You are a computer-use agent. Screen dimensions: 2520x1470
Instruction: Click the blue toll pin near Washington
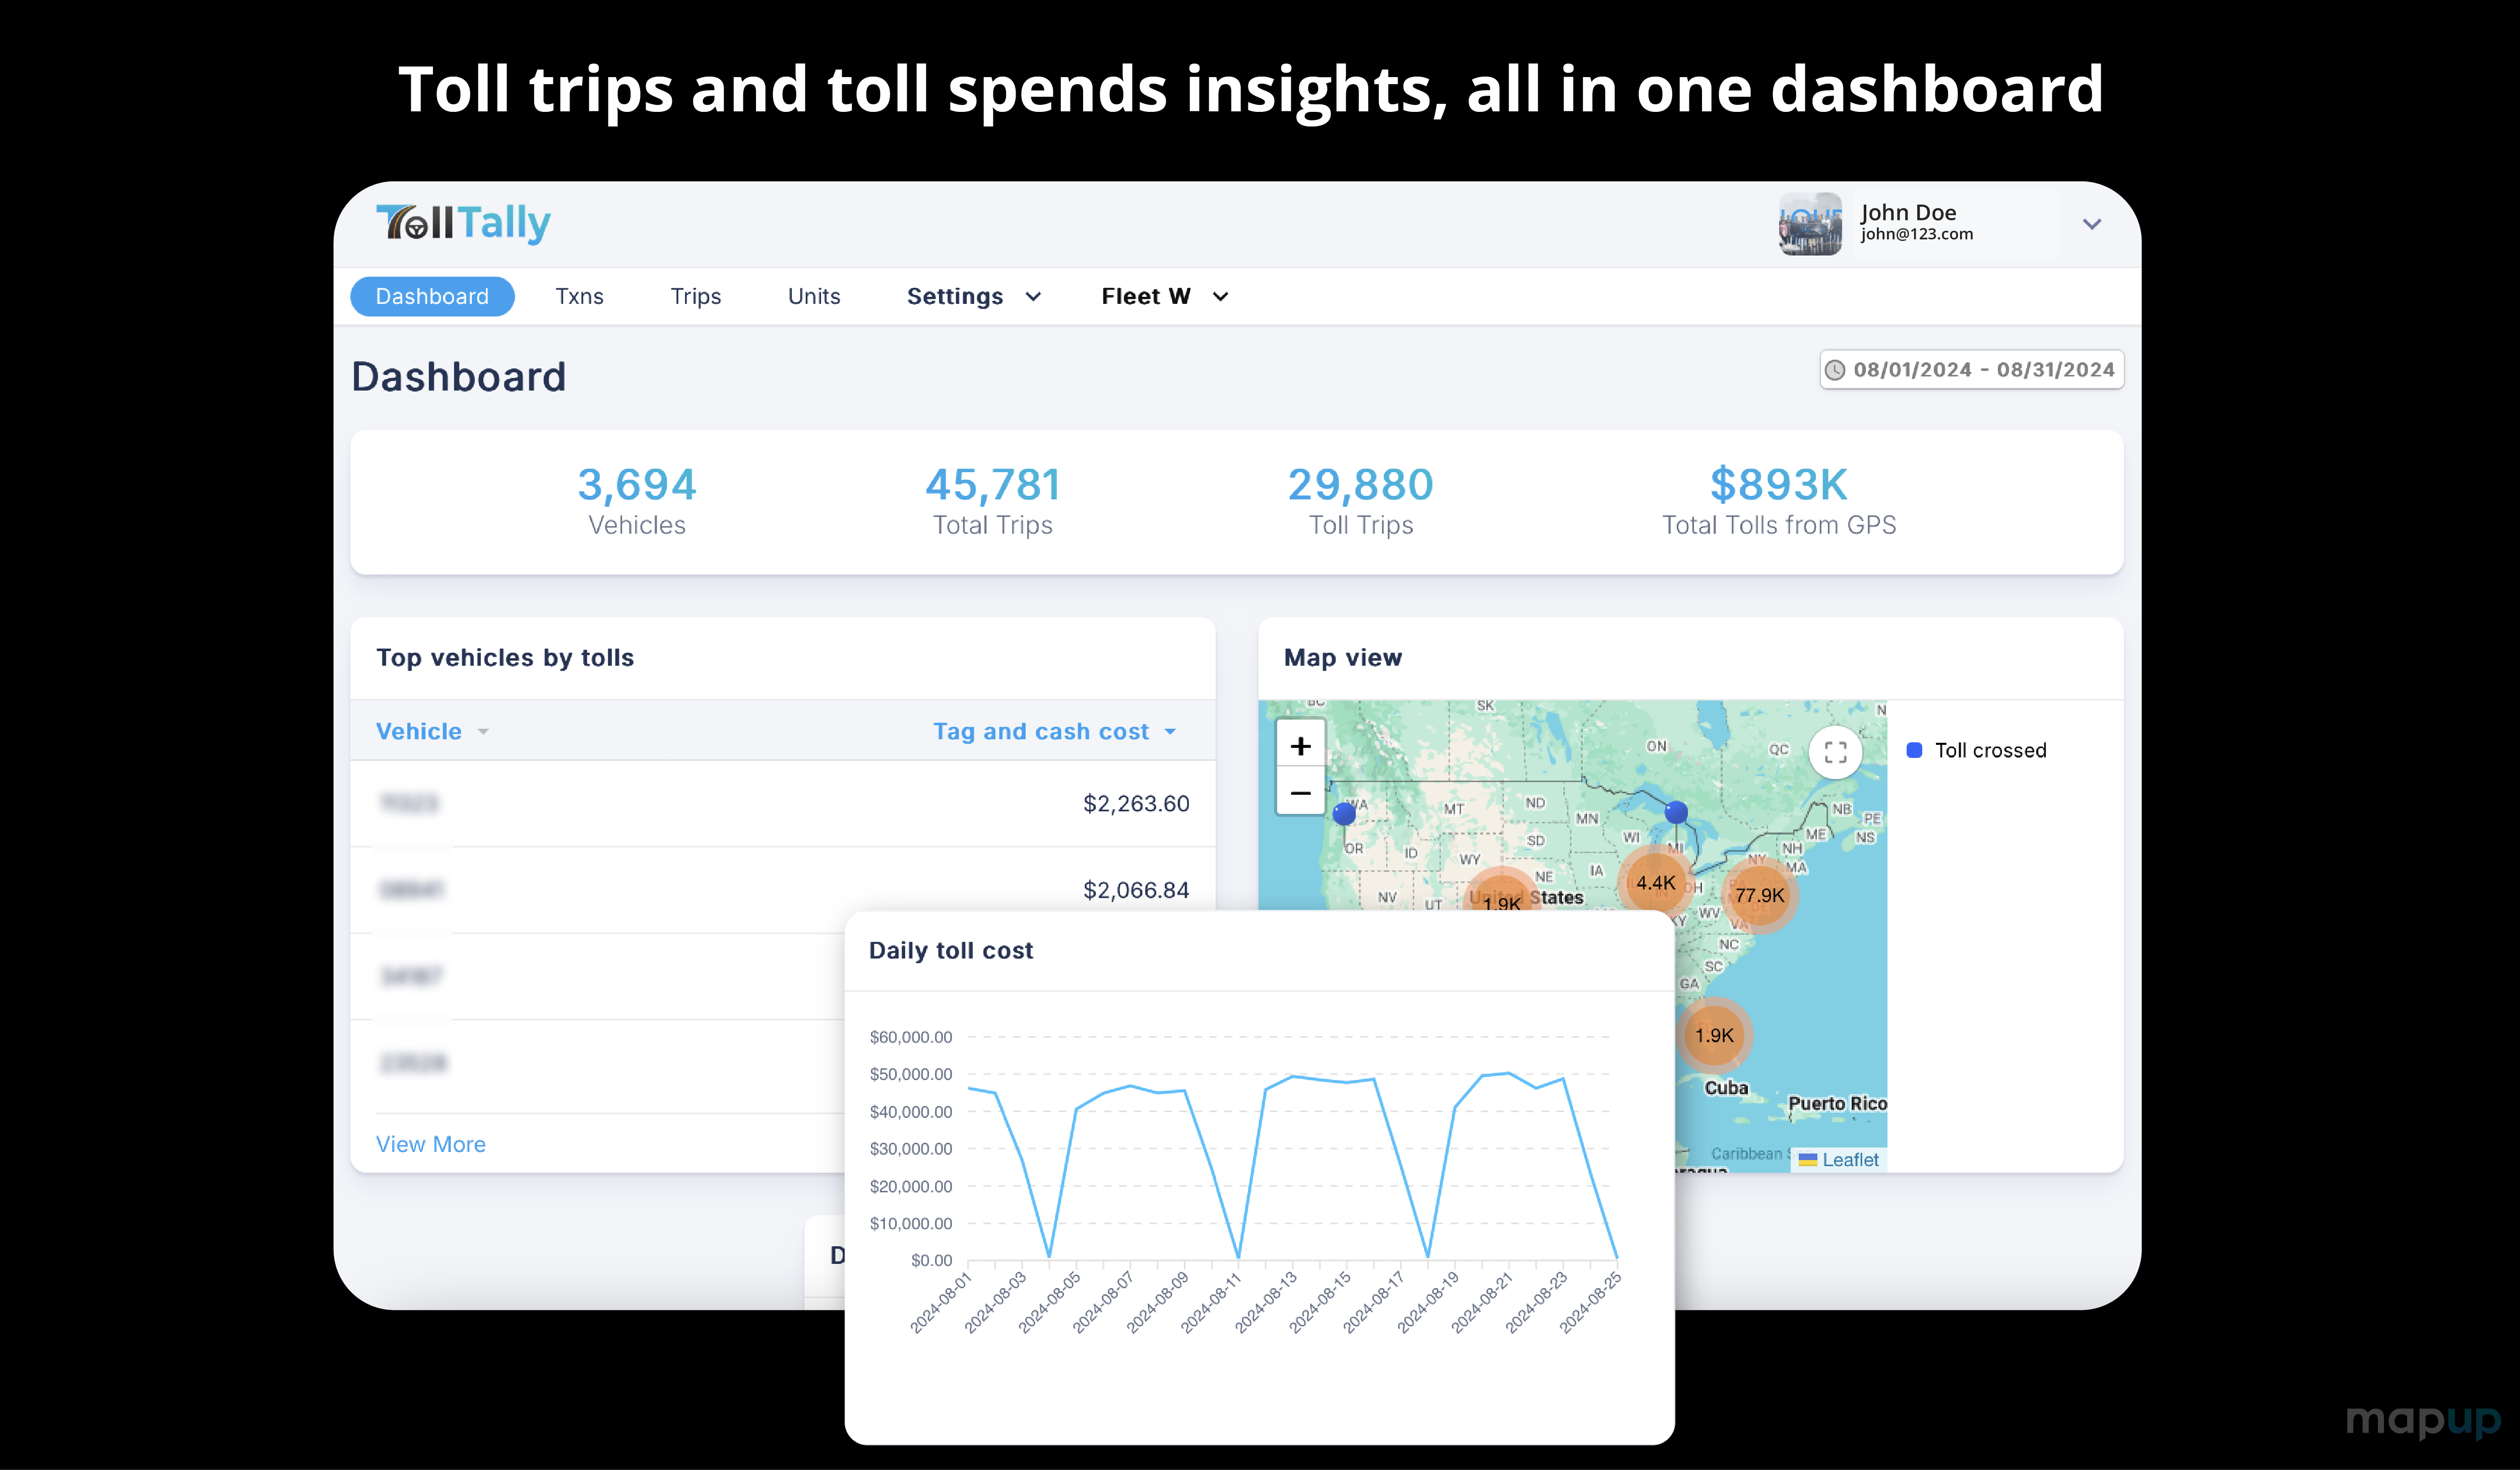(x=1344, y=814)
